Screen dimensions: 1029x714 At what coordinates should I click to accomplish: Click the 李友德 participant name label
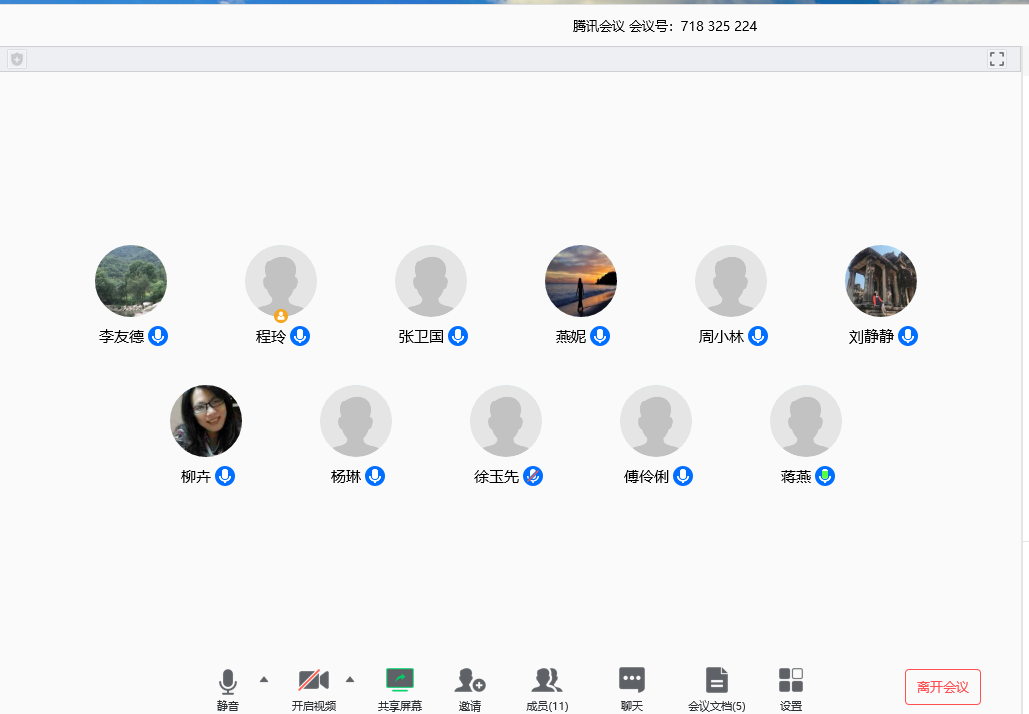[121, 337]
